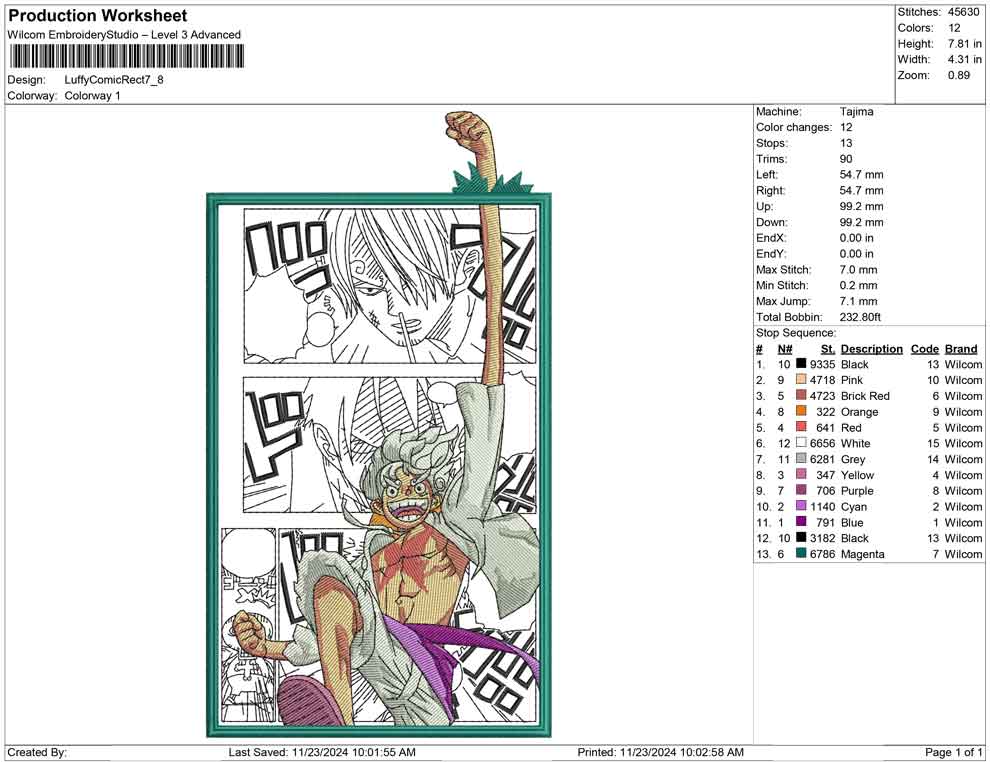
Task: Click the Trims value 90
Action: 846,159
